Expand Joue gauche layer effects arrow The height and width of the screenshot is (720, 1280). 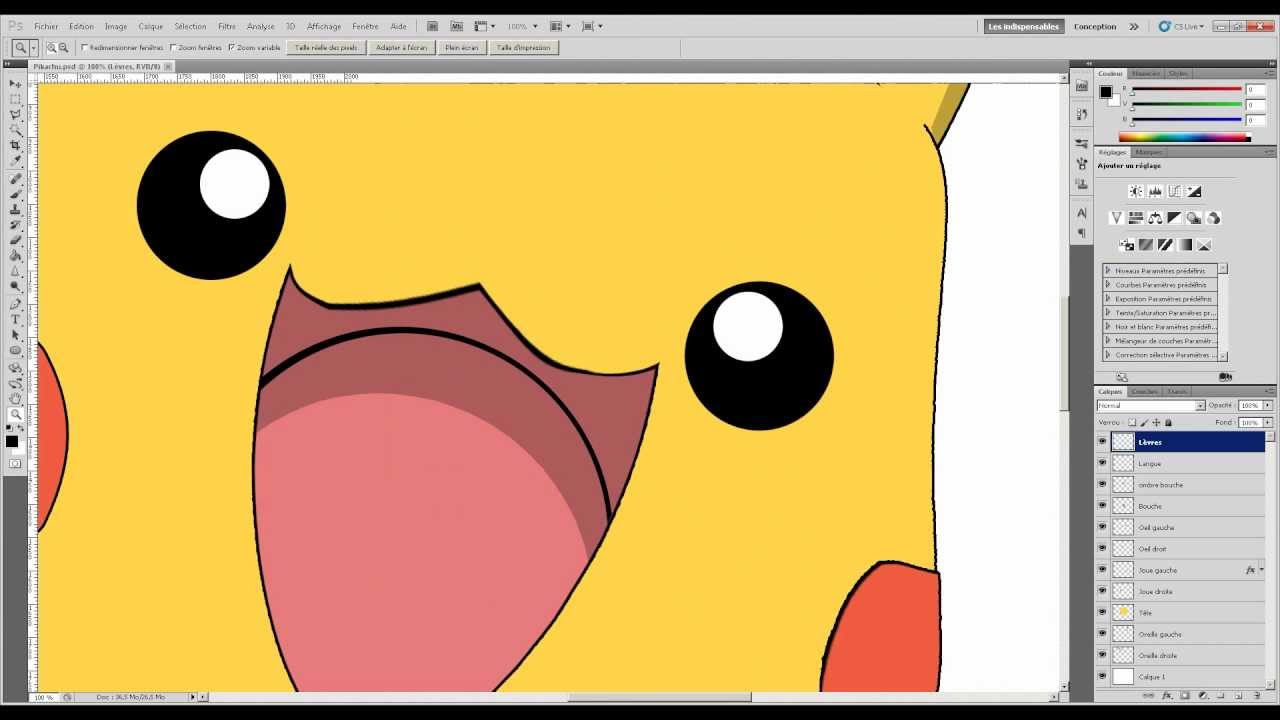click(1262, 570)
